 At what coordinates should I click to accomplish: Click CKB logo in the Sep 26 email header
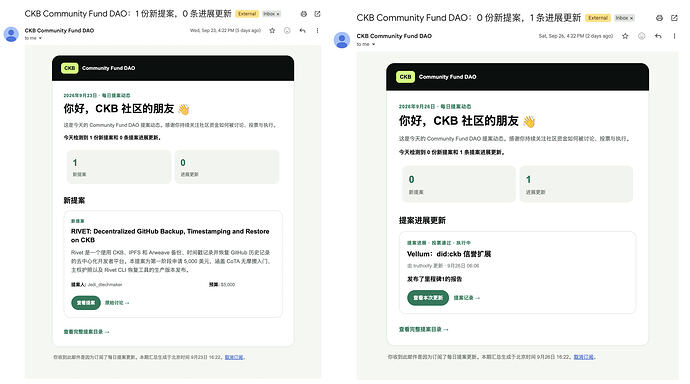(405, 77)
